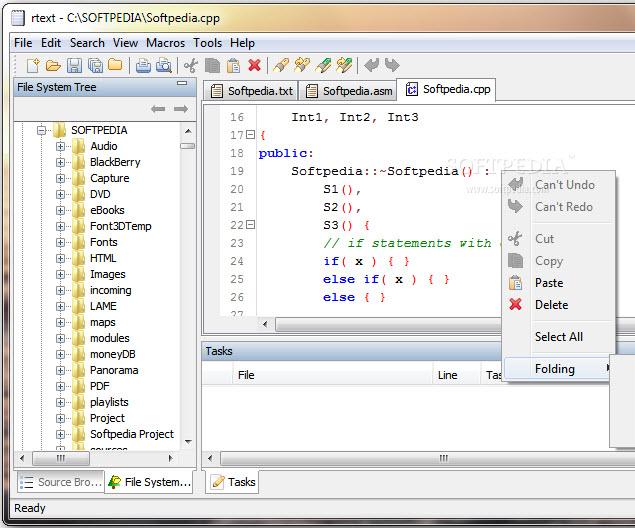
Task: Switch to the Source Browser panel tab
Action: (60, 482)
